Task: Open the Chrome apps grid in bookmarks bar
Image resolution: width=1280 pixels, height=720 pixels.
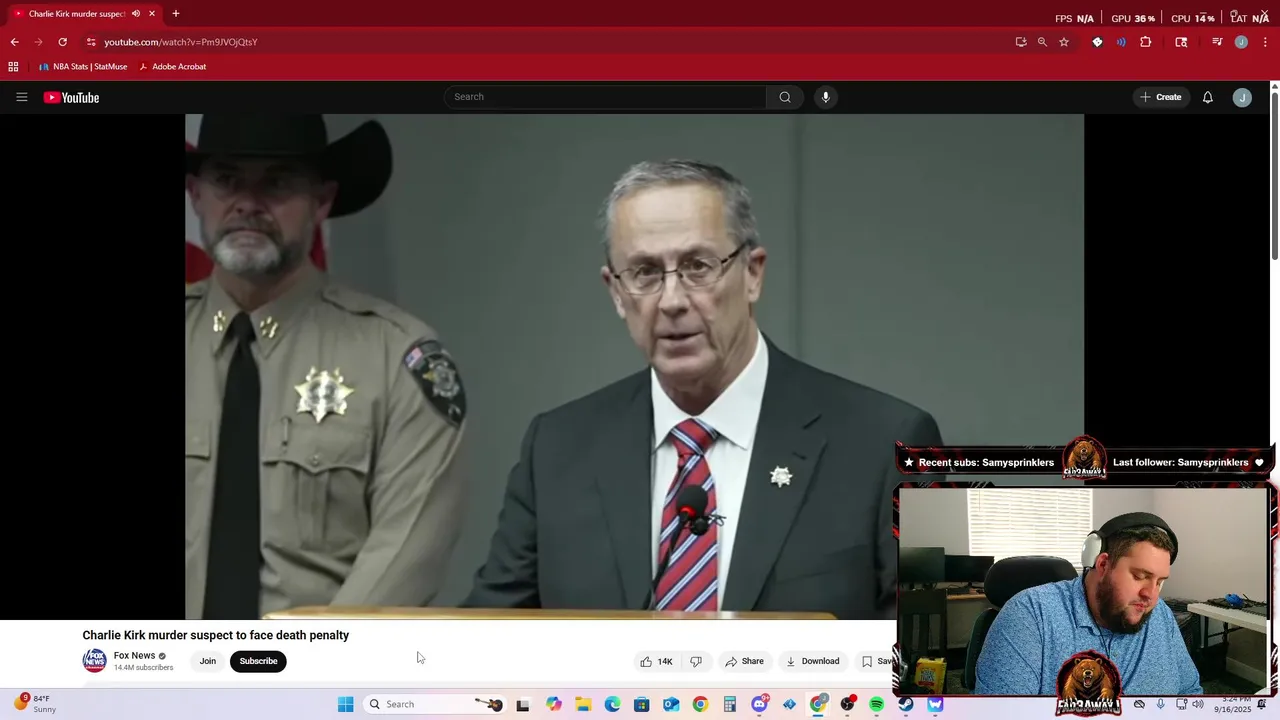Action: pos(13,67)
